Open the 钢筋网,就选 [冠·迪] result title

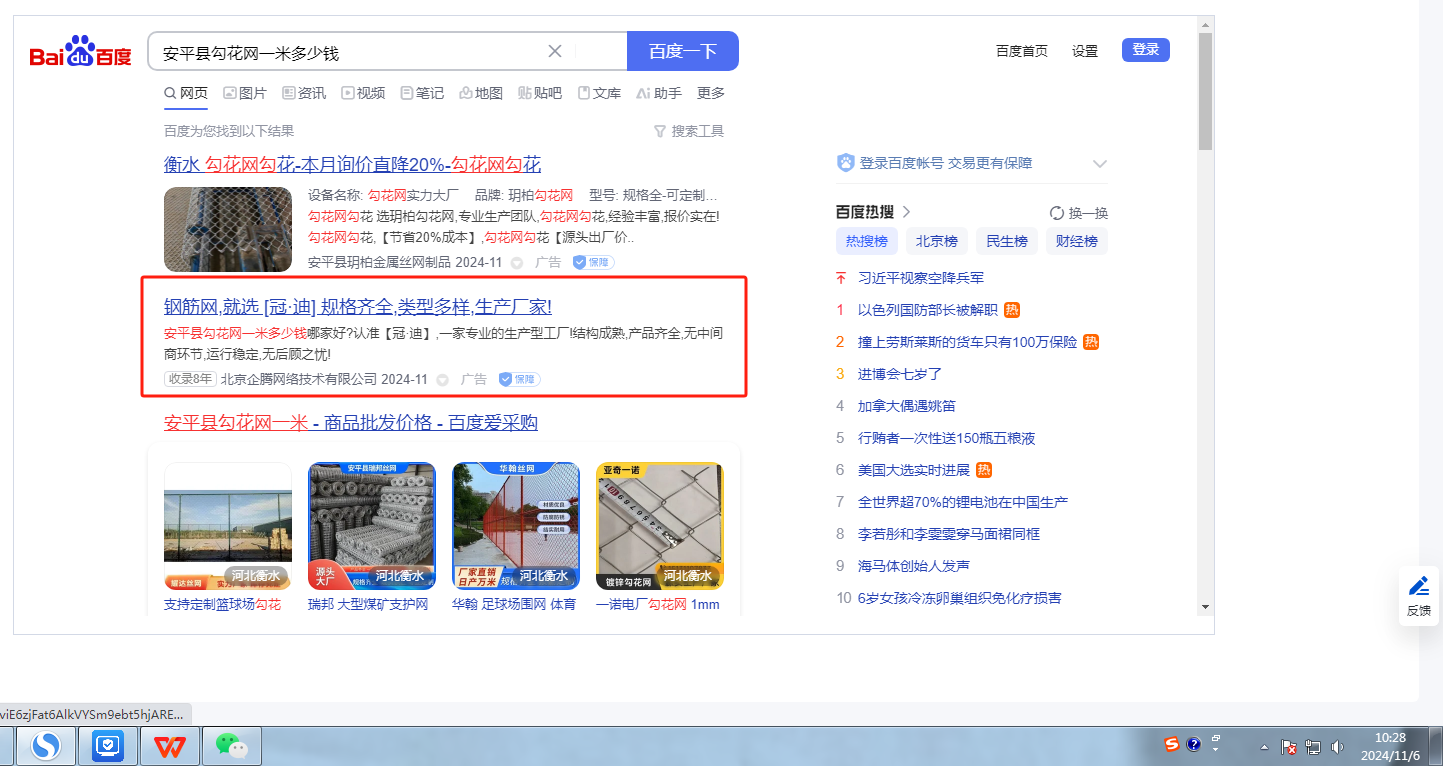[x=358, y=306]
